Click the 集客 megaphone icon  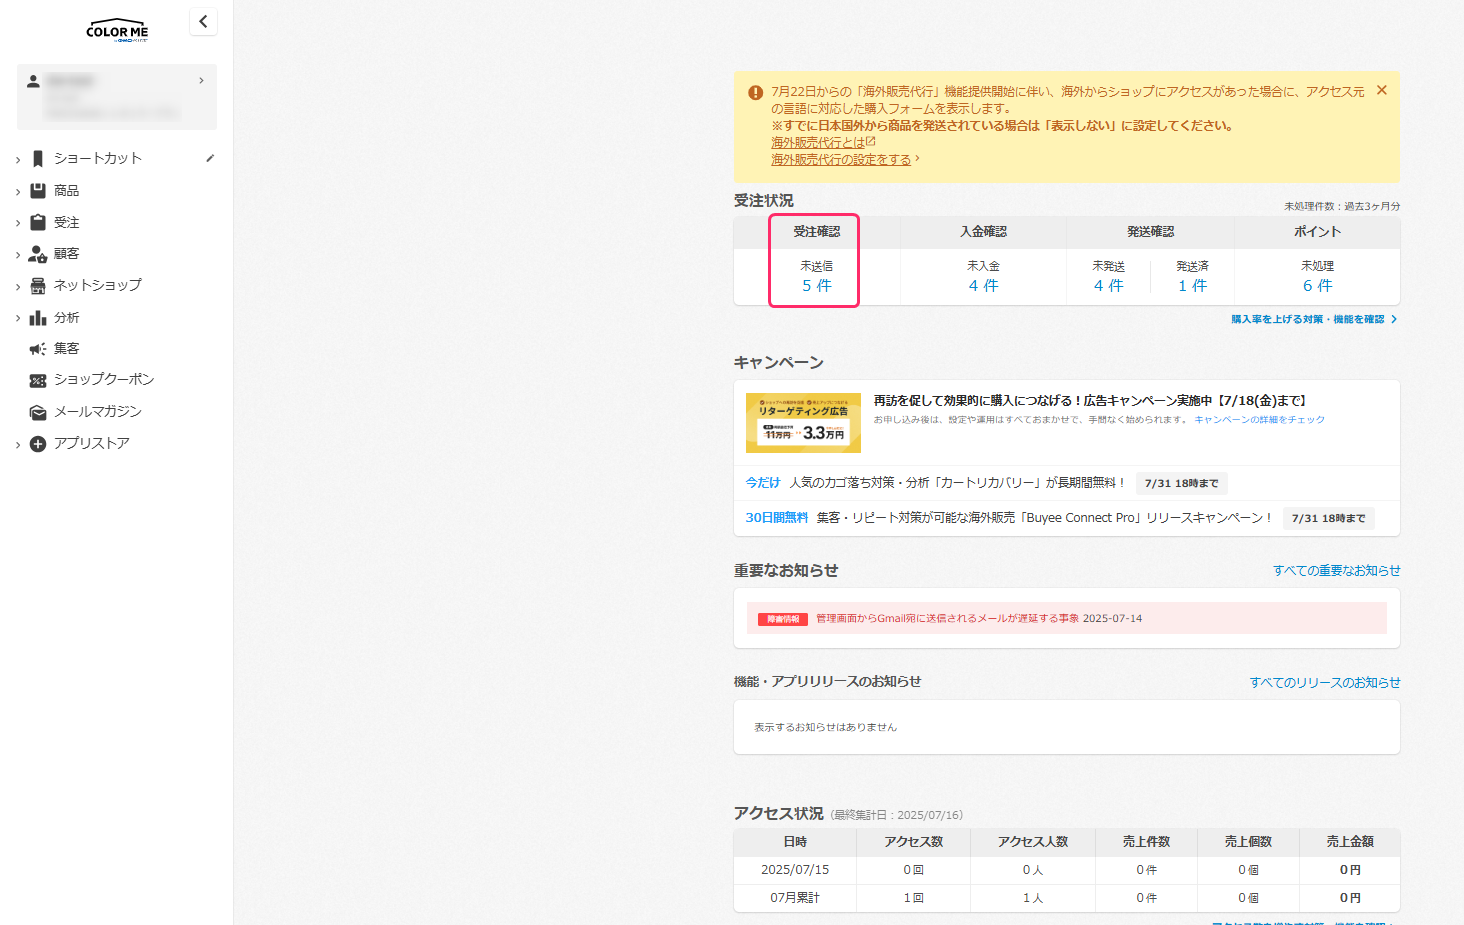tap(39, 348)
